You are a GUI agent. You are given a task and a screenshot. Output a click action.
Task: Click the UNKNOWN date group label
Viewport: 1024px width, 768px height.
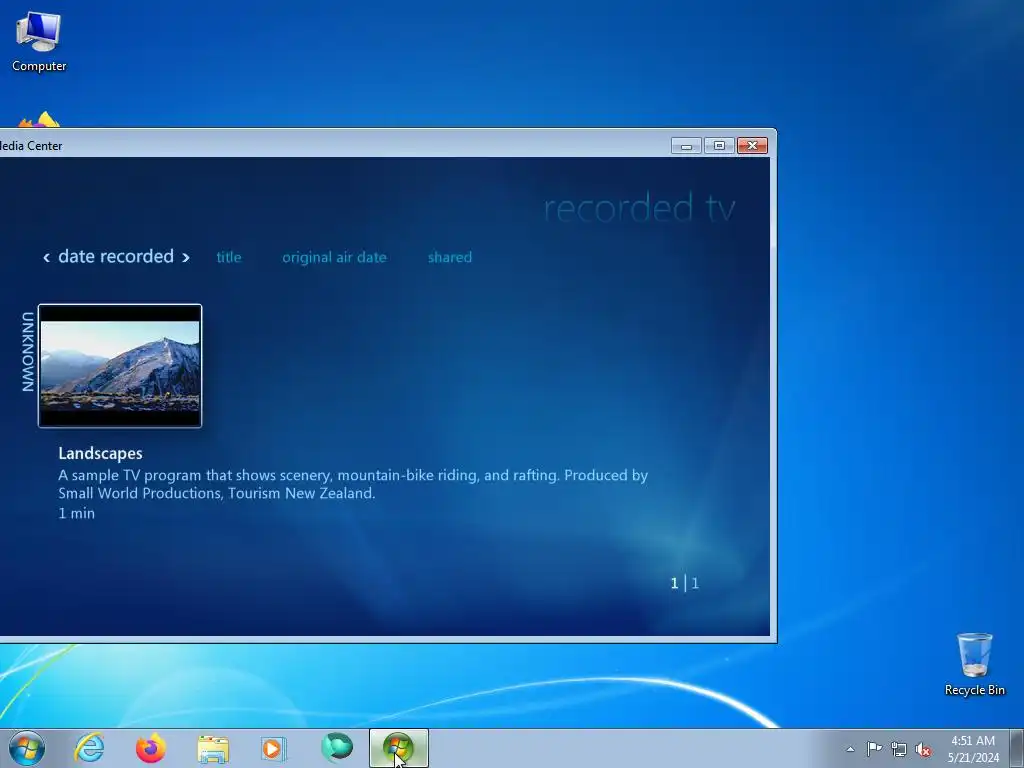click(x=27, y=352)
